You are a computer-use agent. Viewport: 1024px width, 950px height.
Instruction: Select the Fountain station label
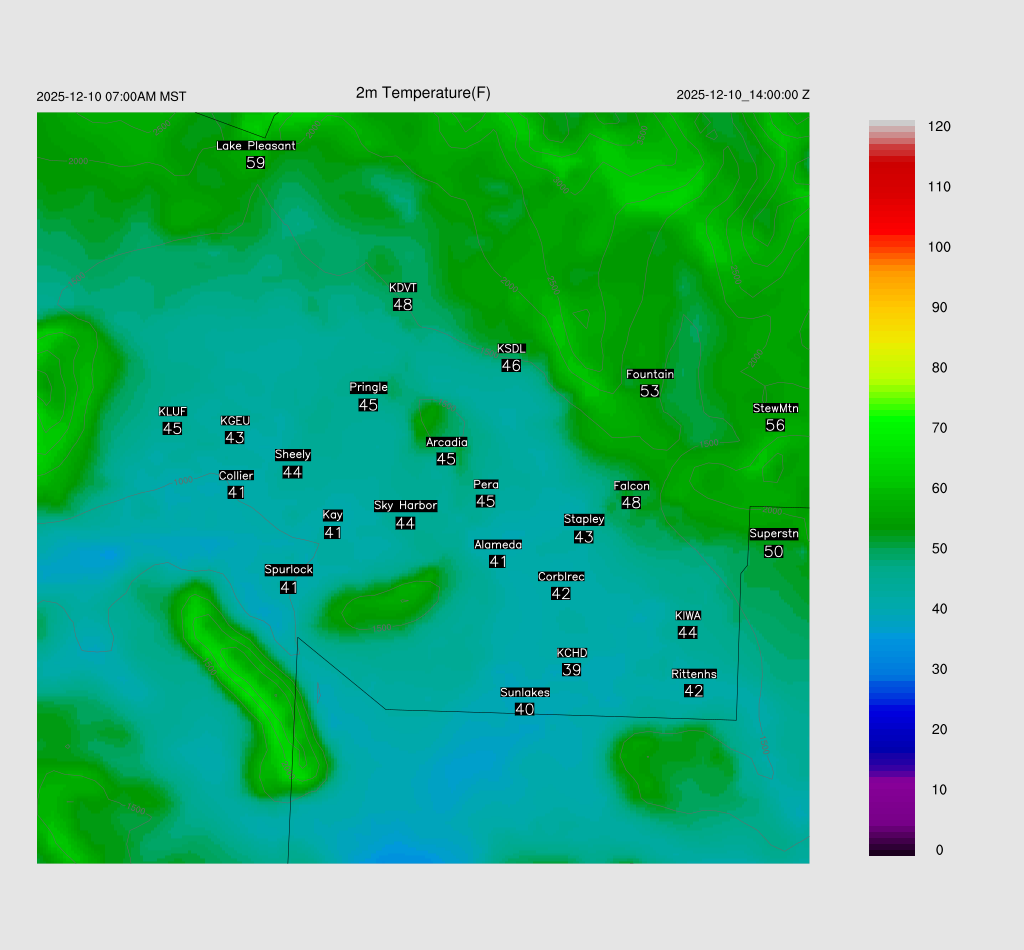point(650,375)
